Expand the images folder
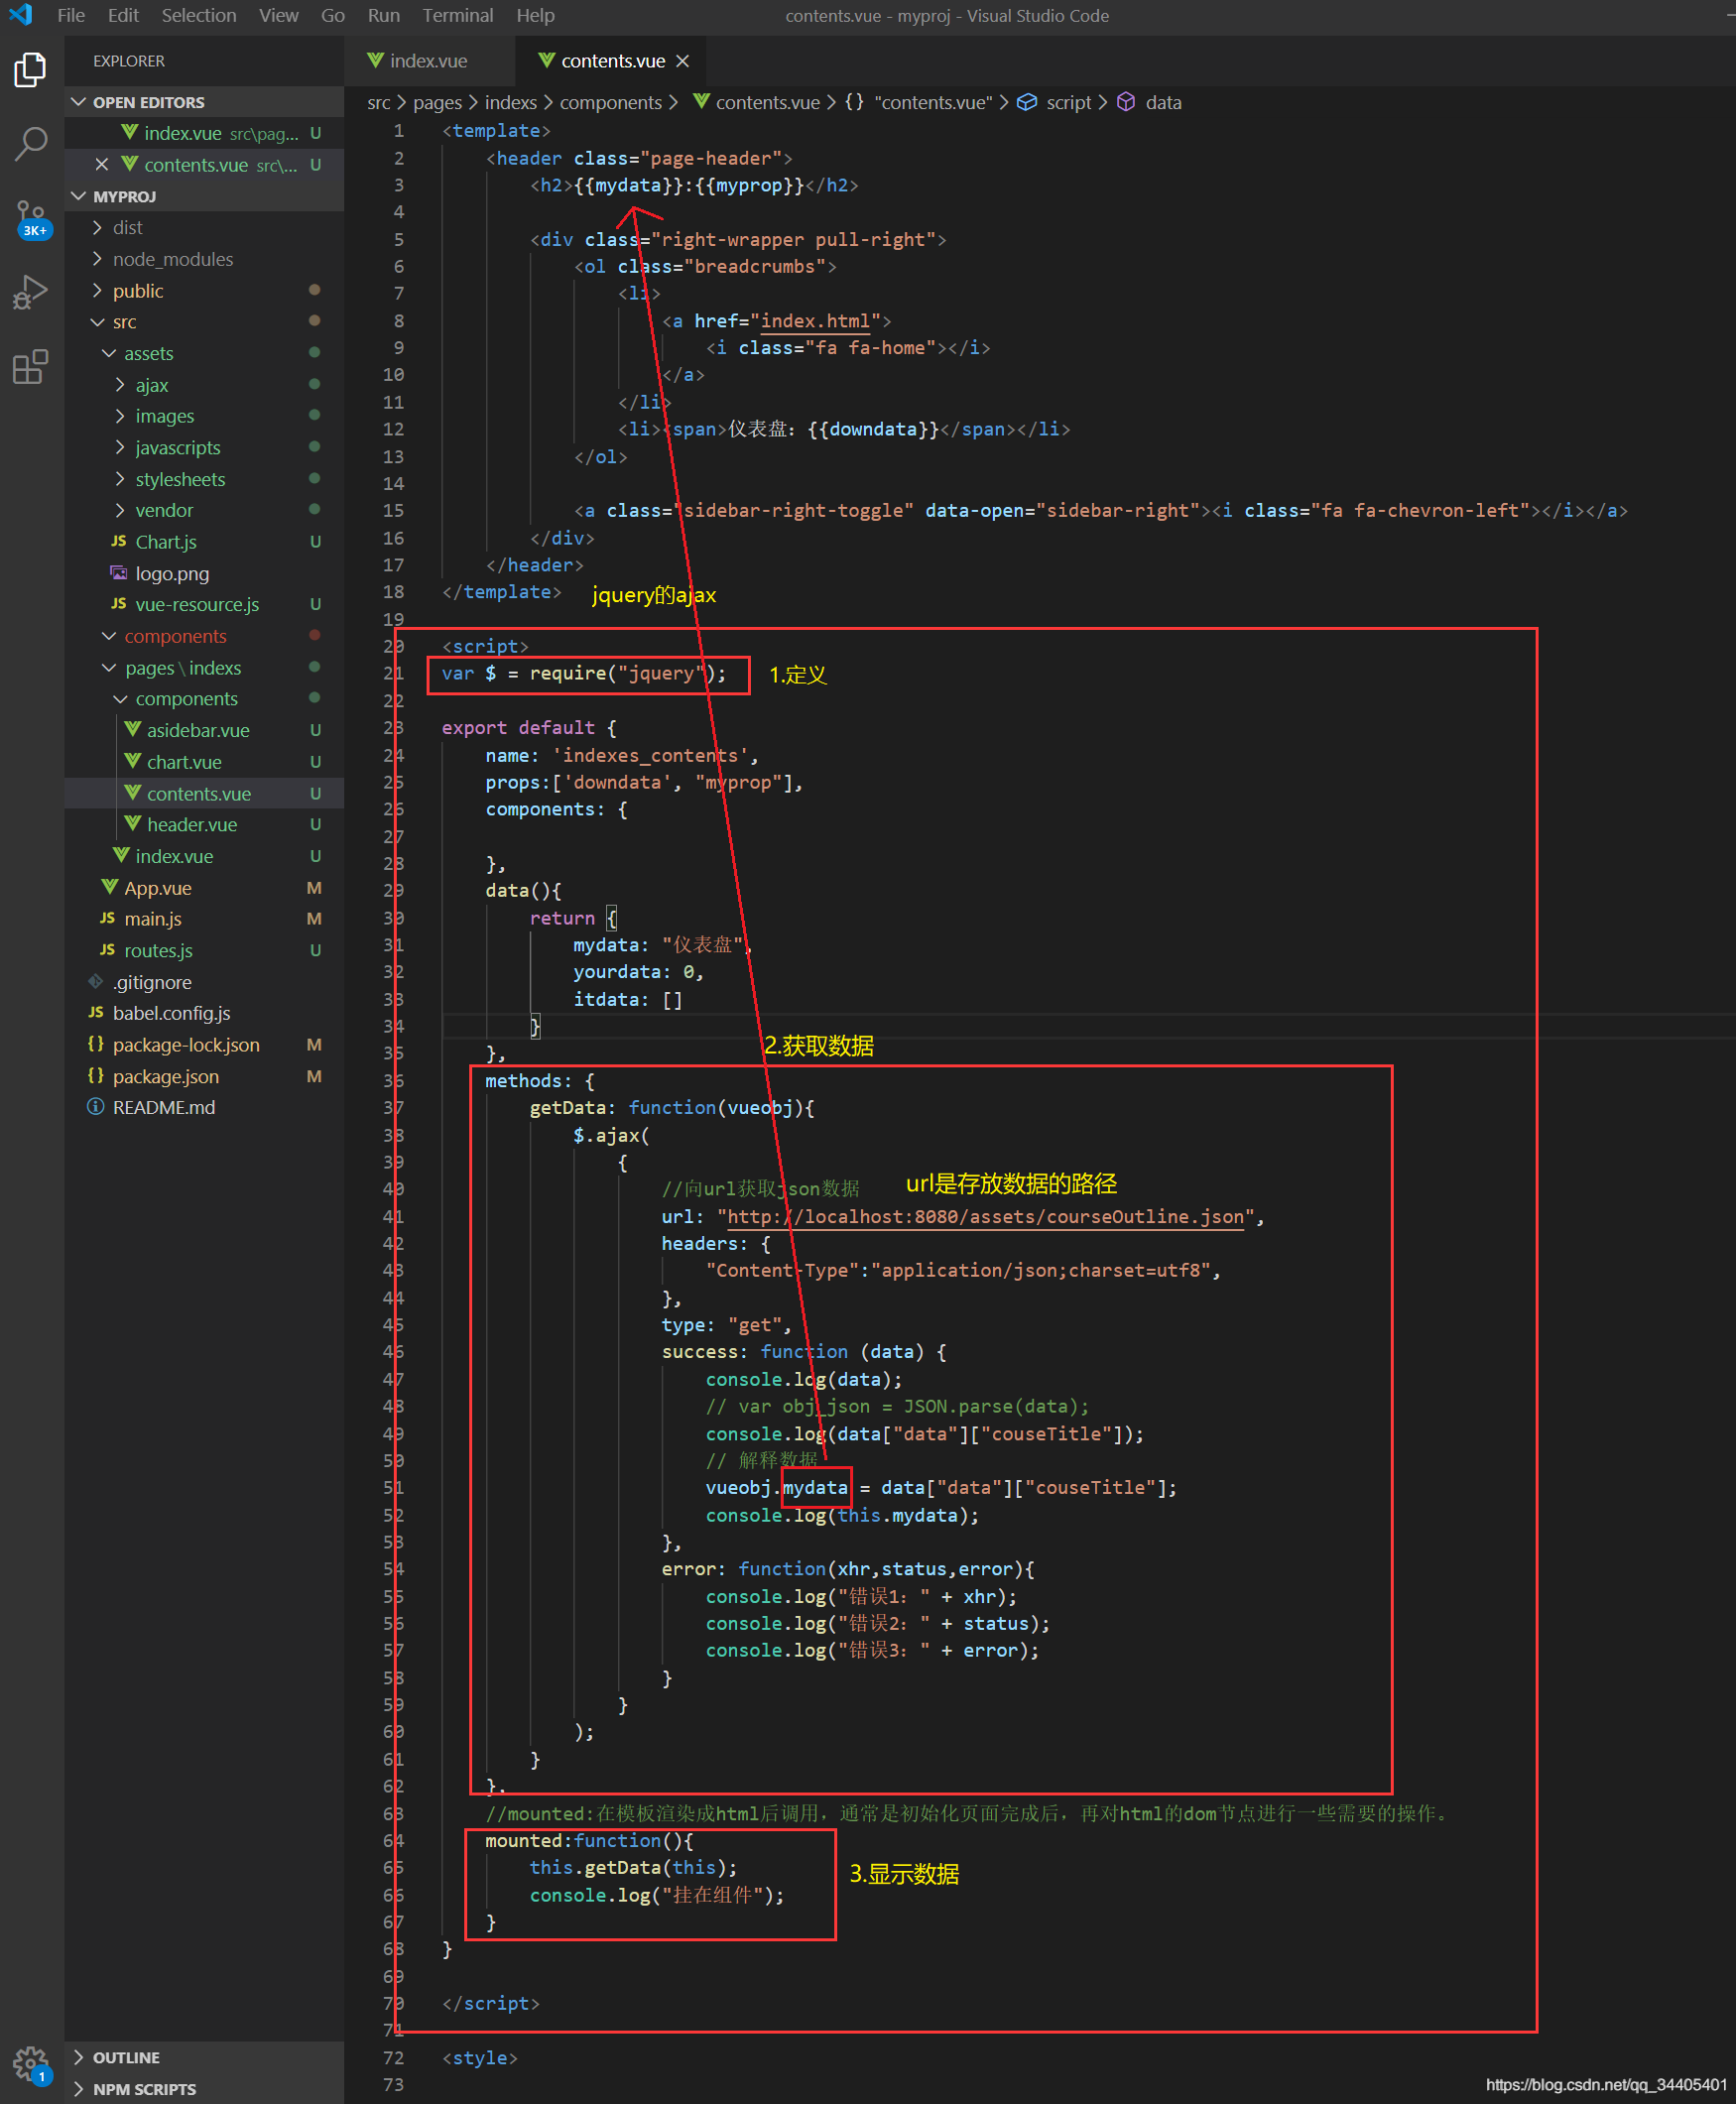 120,416
